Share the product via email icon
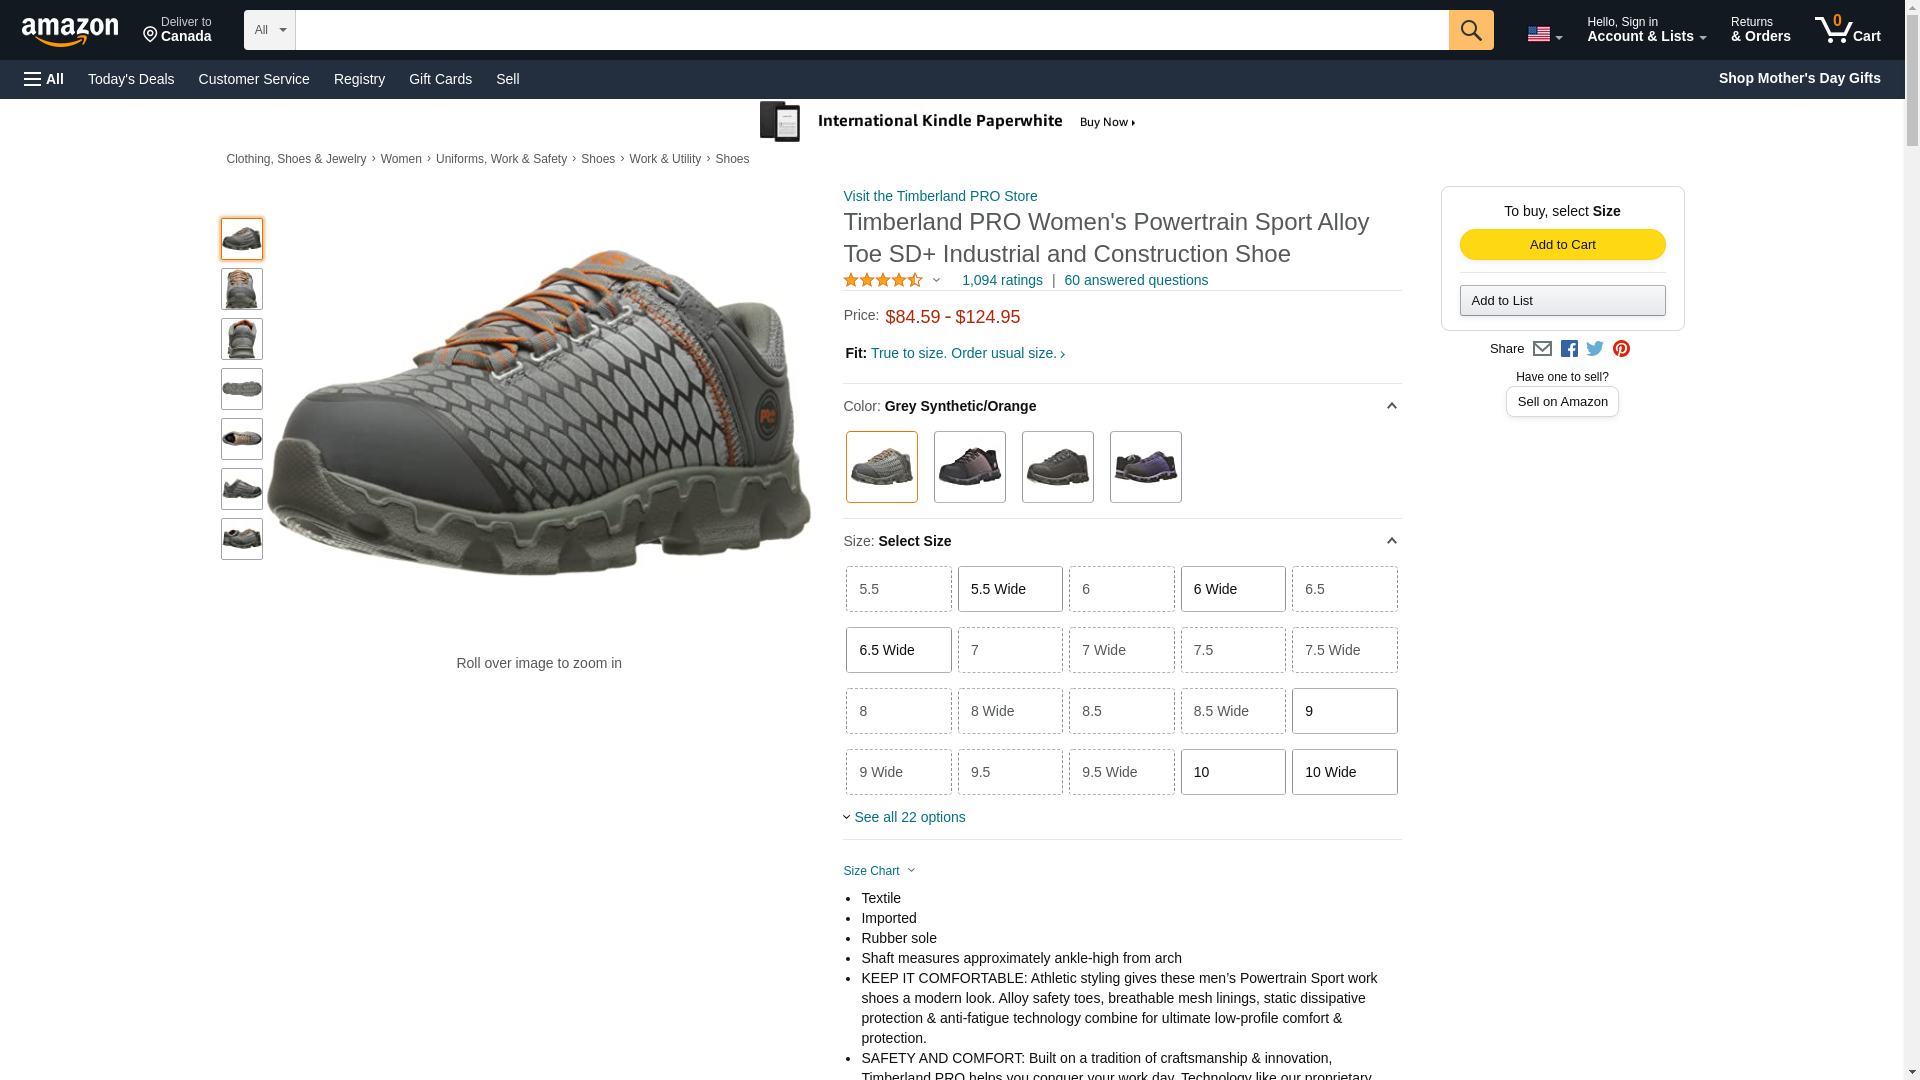Viewport: 1920px width, 1080px height. pyautogui.click(x=1542, y=349)
